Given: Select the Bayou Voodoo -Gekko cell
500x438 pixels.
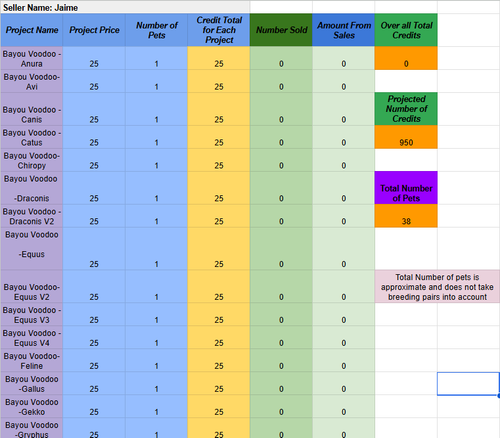Looking at the screenshot, I should 32,406.
